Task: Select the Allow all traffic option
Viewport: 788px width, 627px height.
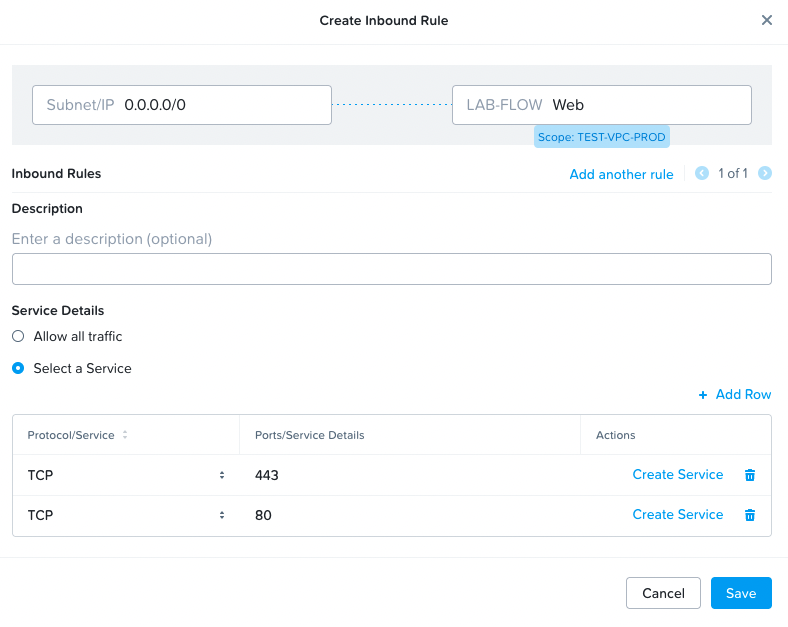Action: [18, 337]
